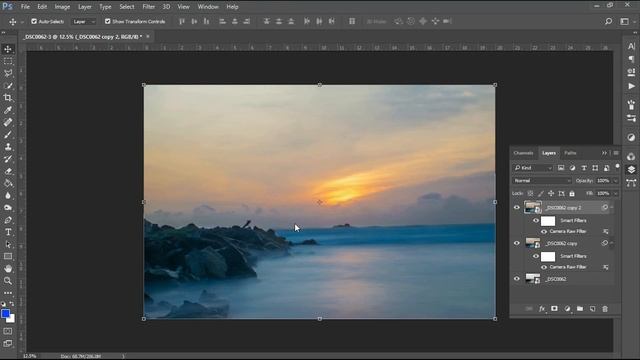Click the foreground blue color swatch
Screen dimensions: 640x360
click(x=5, y=313)
